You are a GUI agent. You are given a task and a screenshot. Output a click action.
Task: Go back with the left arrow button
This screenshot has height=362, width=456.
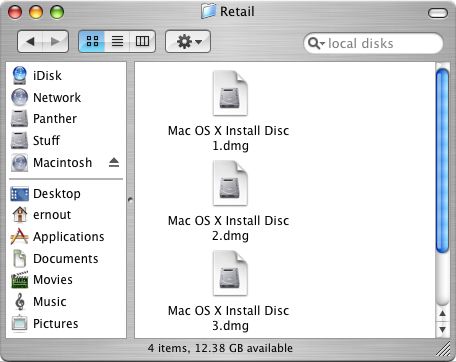30,41
